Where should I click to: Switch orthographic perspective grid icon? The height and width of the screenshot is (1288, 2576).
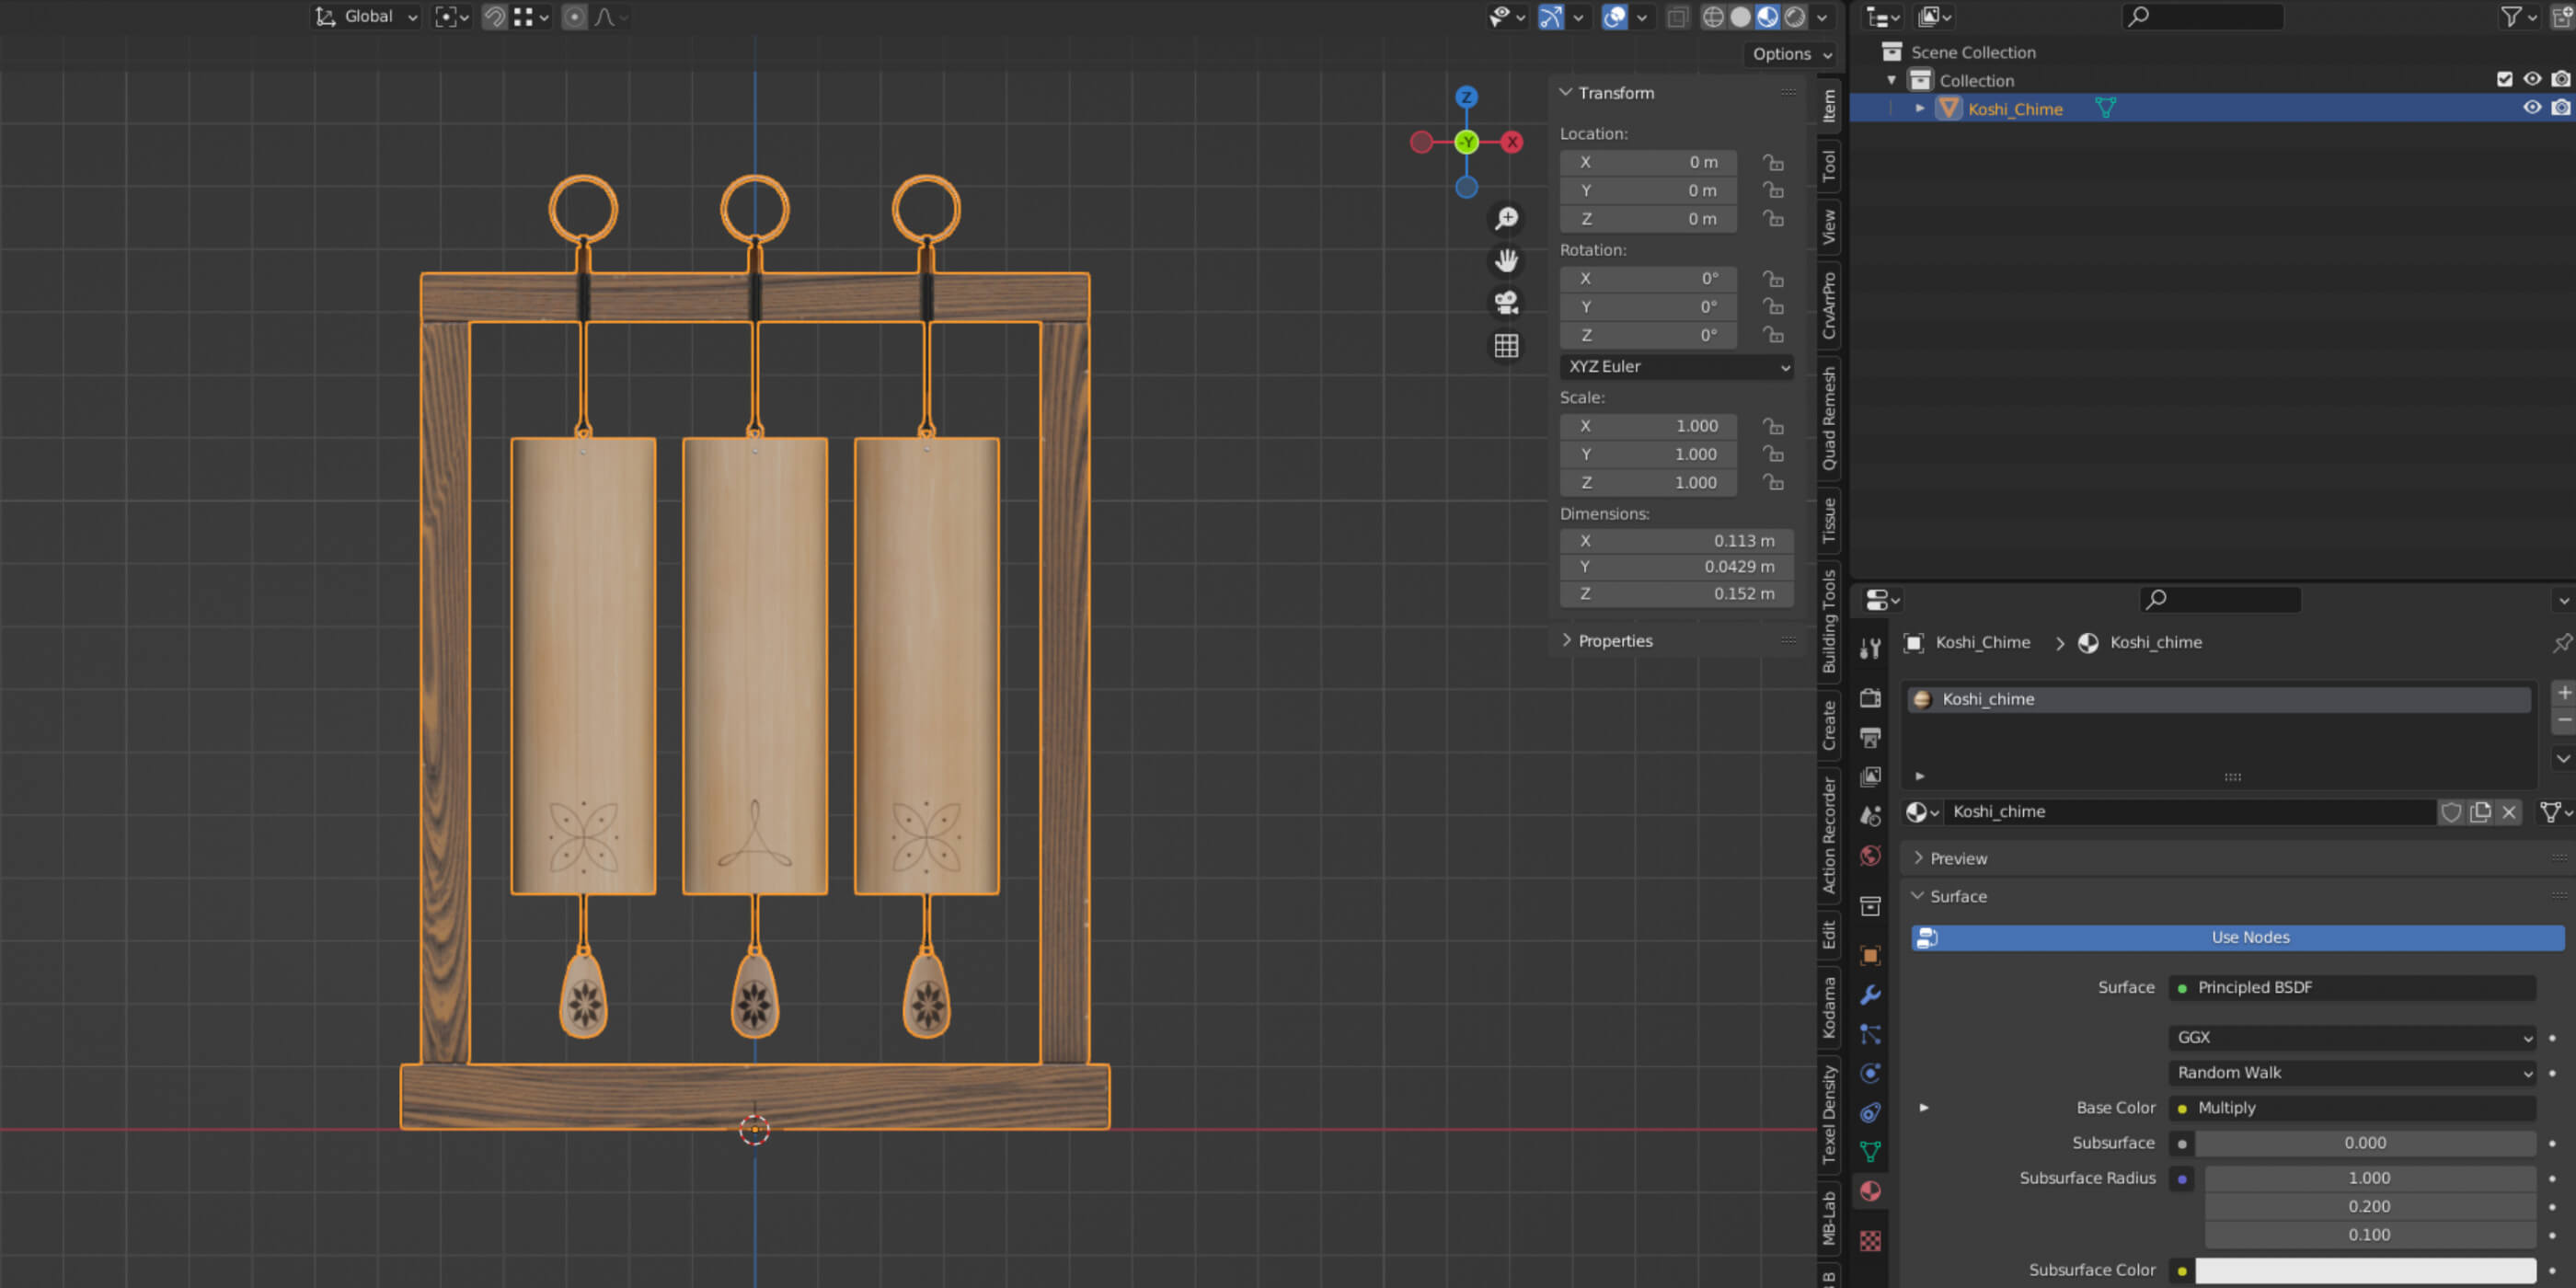pos(1506,346)
